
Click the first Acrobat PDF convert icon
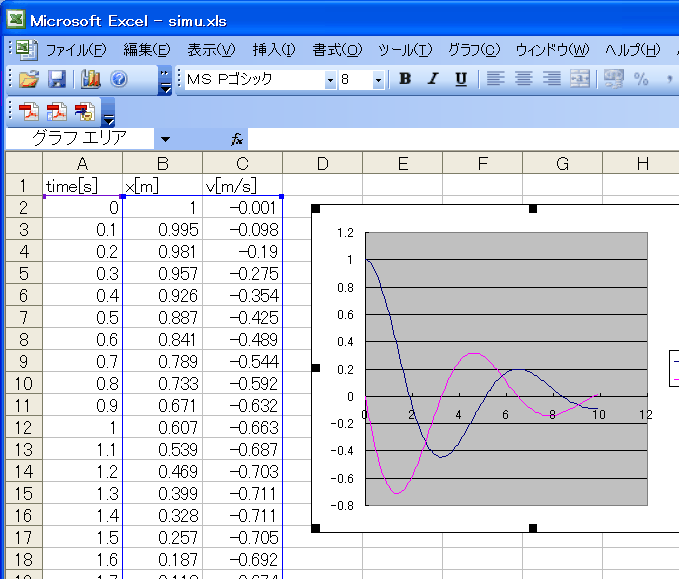(x=28, y=112)
